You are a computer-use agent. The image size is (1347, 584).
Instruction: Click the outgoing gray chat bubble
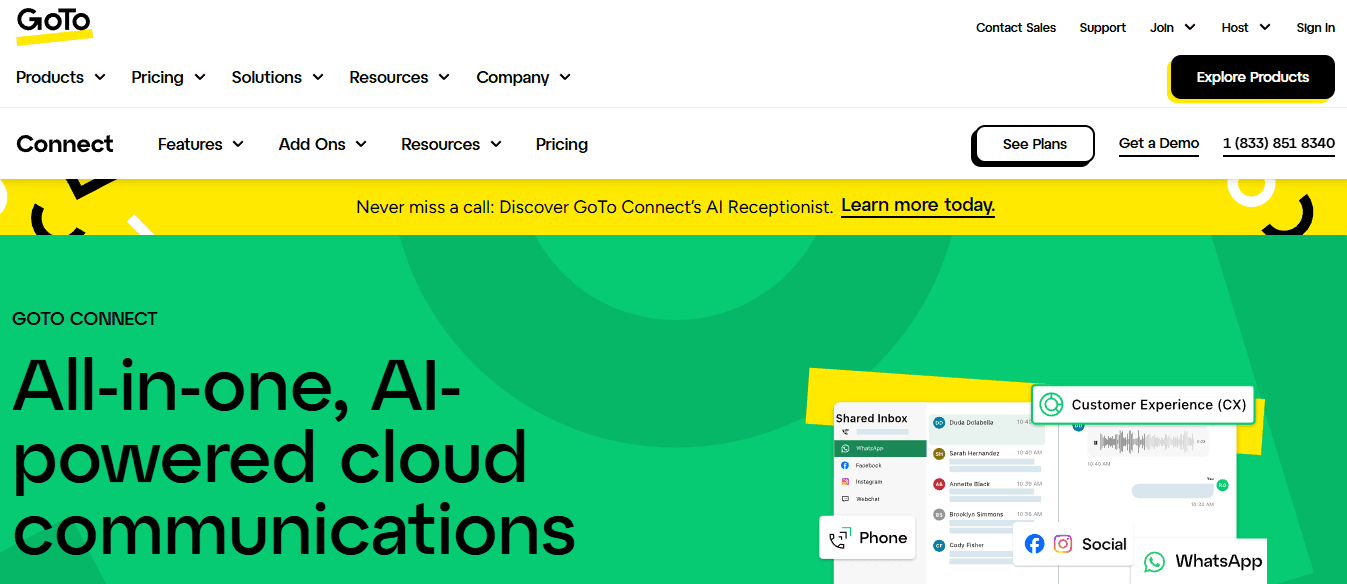pyautogui.click(x=1173, y=491)
